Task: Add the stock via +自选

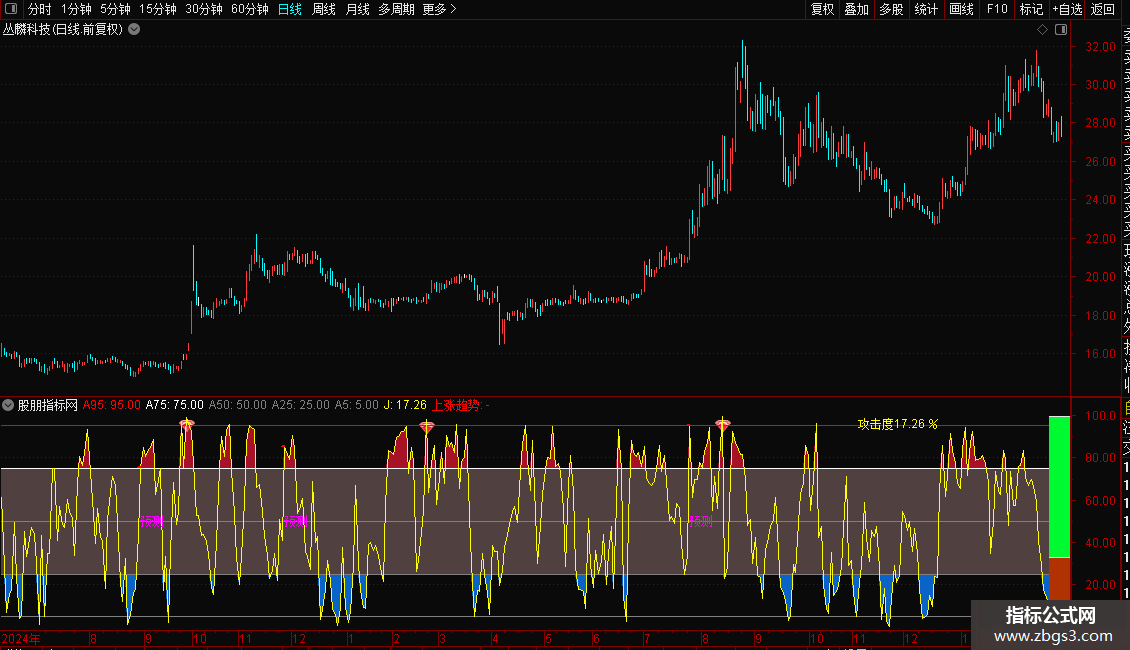Action: pyautogui.click(x=1067, y=9)
